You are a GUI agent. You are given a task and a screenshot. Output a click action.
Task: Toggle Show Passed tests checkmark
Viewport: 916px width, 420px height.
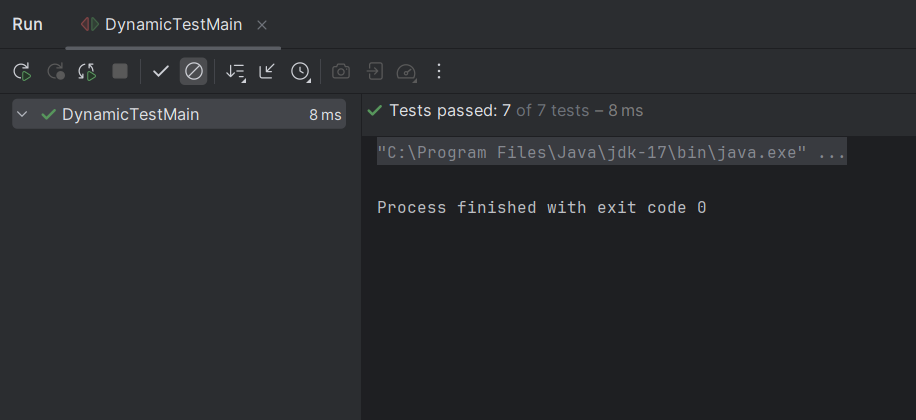160,71
